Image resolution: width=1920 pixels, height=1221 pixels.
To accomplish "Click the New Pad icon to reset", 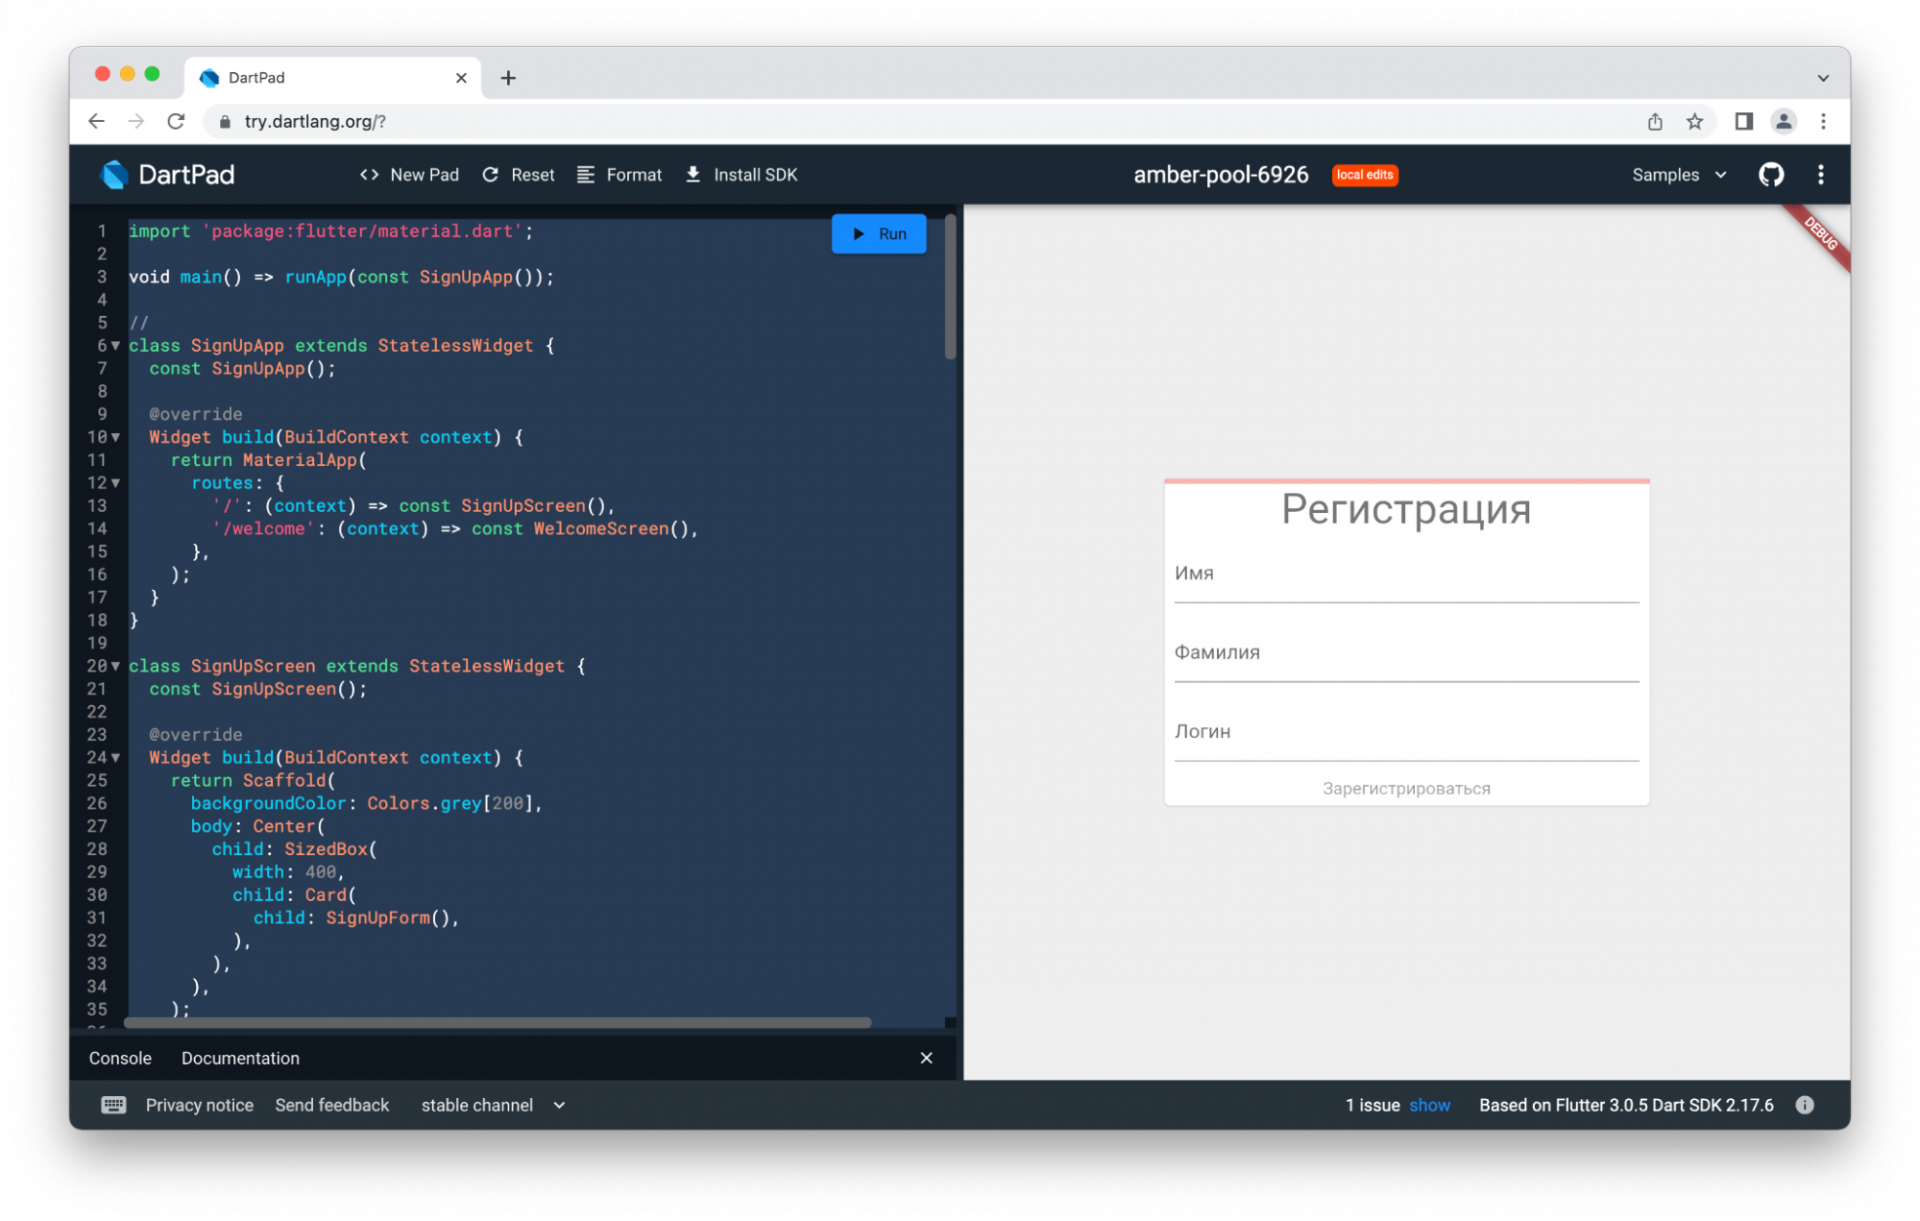I will point(368,173).
